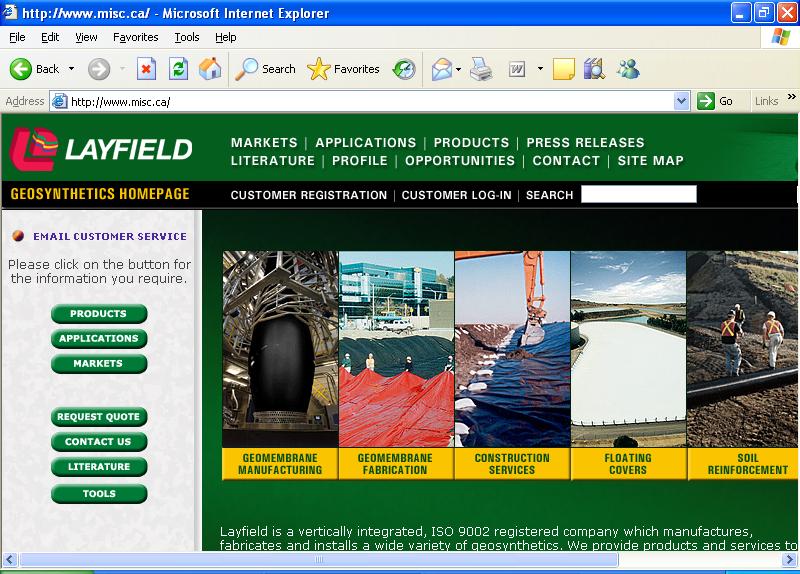Open the Floating Covers image
Viewport: 800px width, 574px height.
point(628,349)
